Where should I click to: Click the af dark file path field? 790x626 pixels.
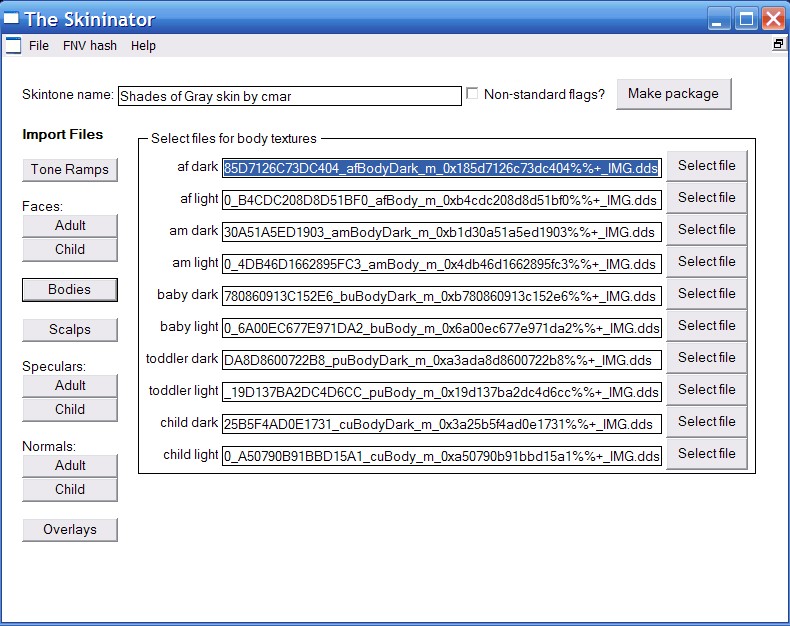[x=442, y=168]
